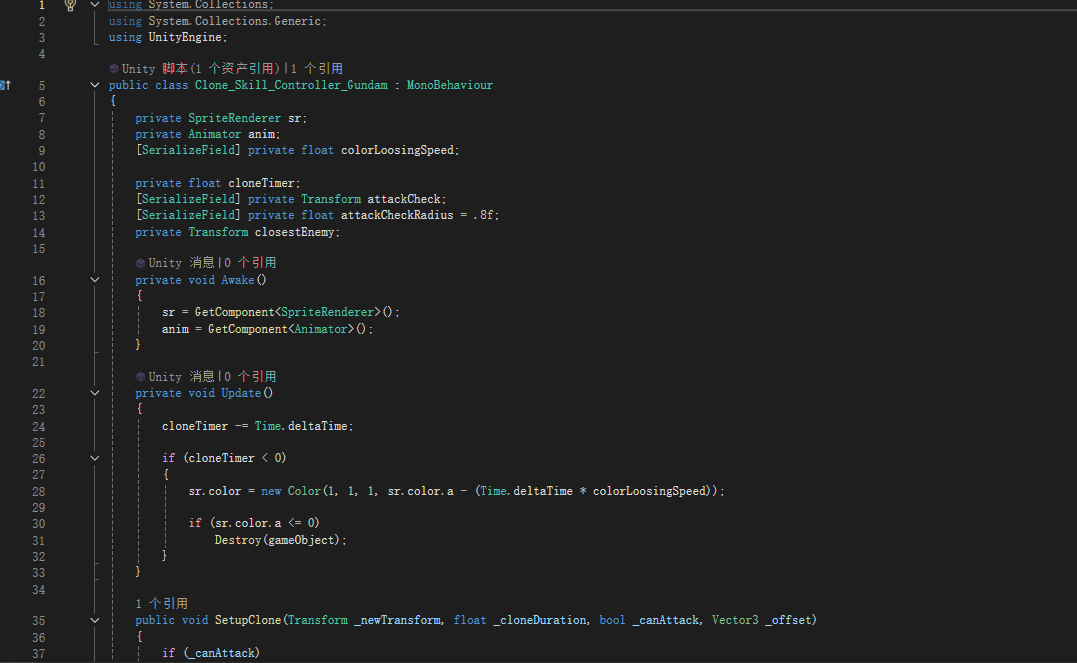Click attackCheckRadius field name on line 13
The width and height of the screenshot is (1077, 663).
point(398,215)
